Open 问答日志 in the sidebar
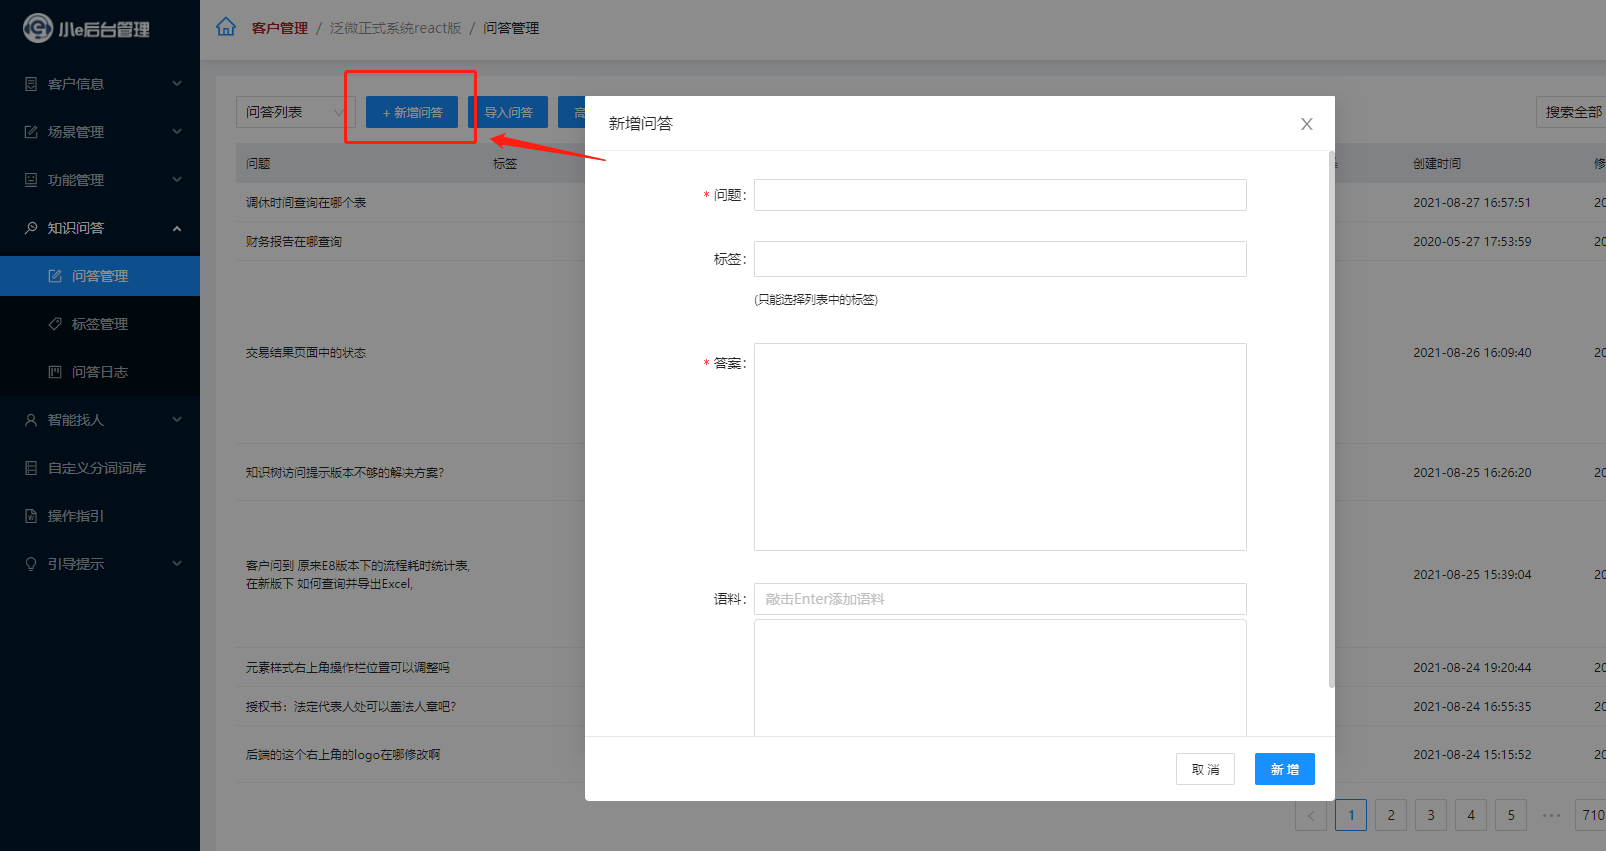This screenshot has height=851, width=1606. pos(100,372)
